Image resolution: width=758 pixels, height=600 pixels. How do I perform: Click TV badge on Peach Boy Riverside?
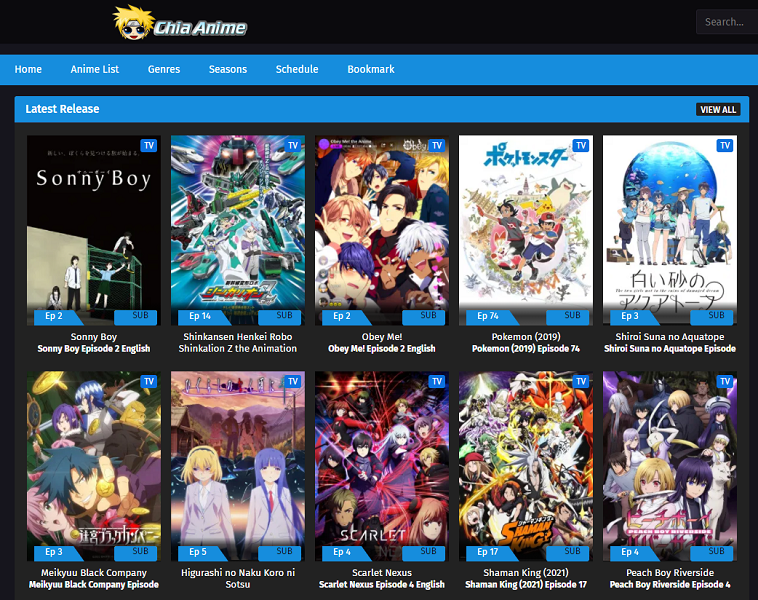725,381
